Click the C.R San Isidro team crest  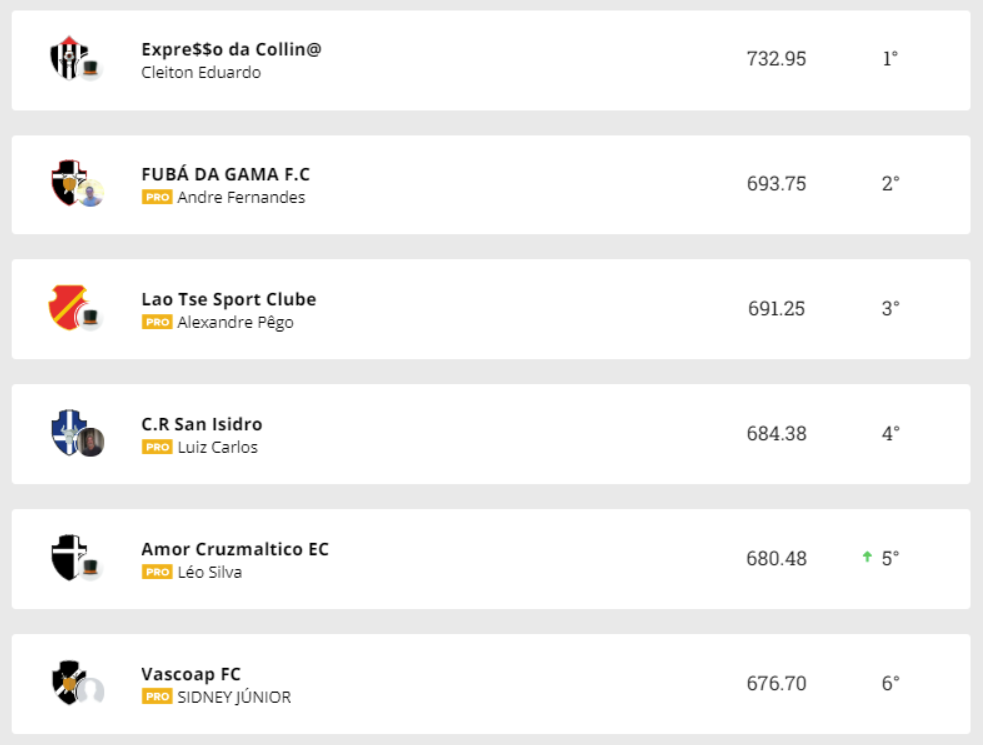[x=68, y=432]
